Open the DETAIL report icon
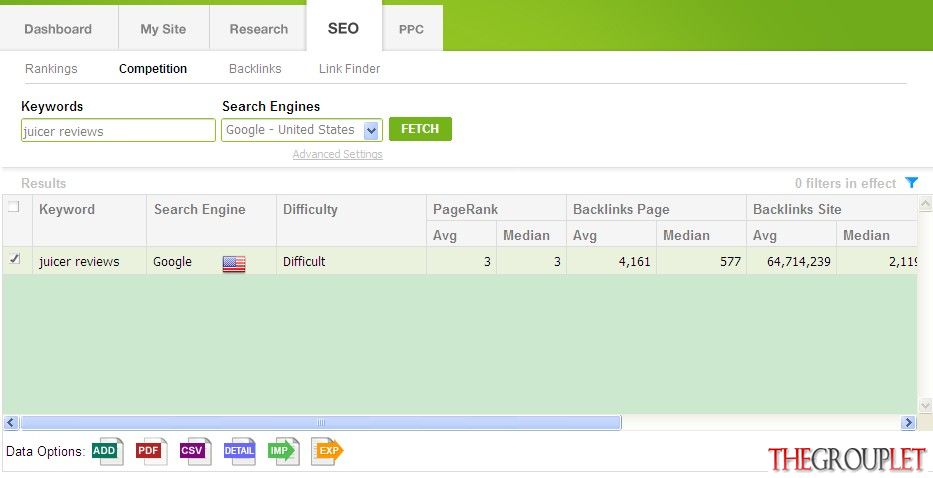The width and height of the screenshot is (933, 478). click(x=240, y=451)
